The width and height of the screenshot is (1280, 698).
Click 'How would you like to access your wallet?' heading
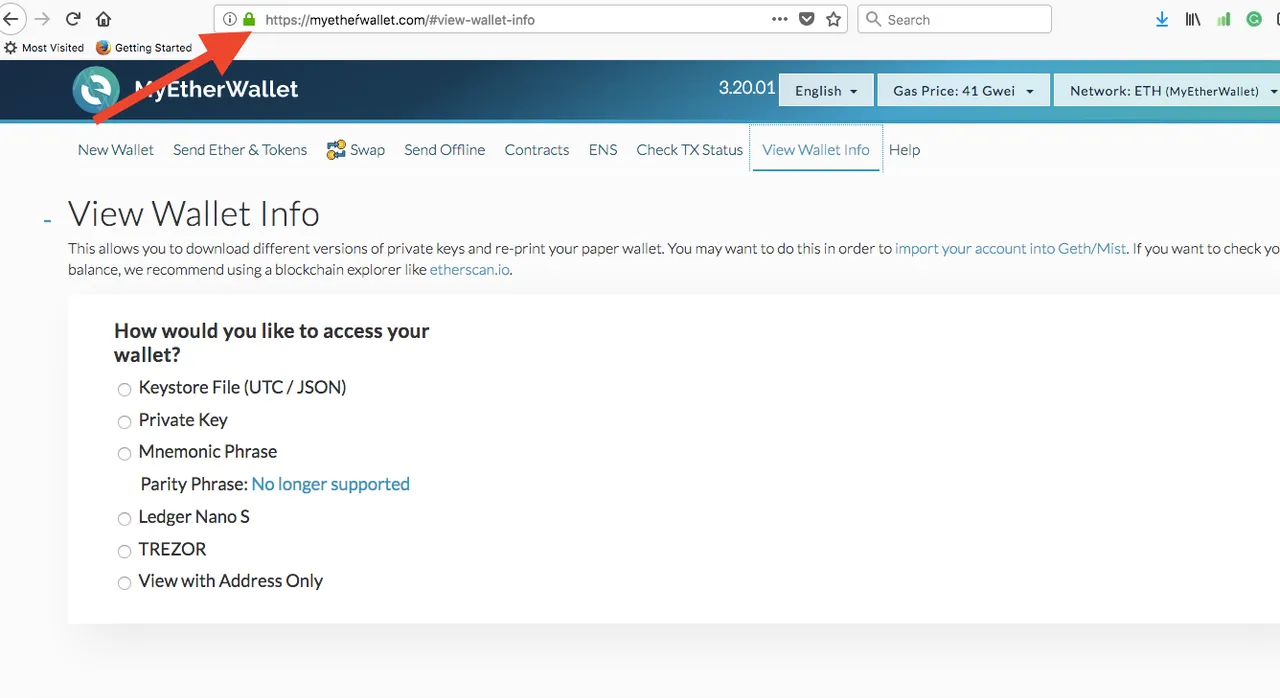pos(272,342)
